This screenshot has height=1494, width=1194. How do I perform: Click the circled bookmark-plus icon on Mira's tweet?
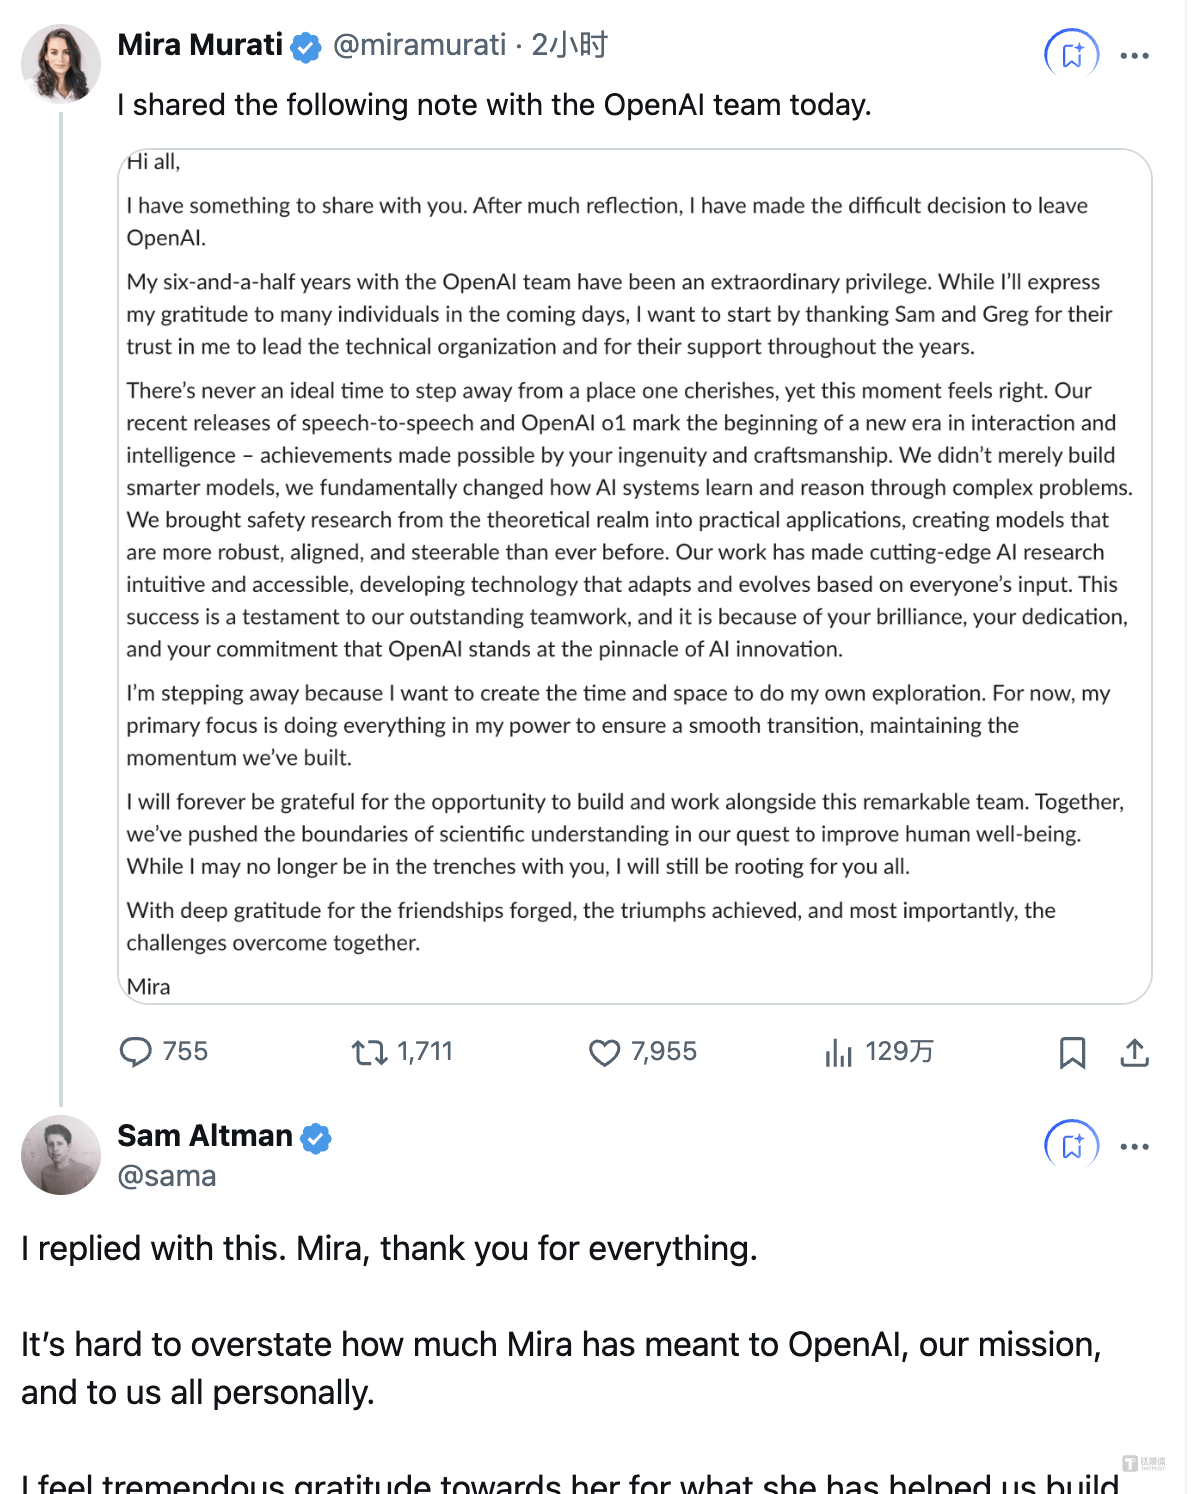[x=1072, y=55]
